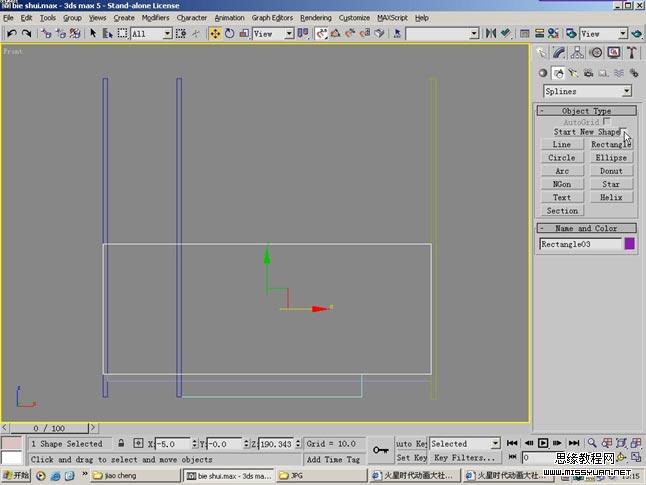Click the Rectangle spline button
Image resolution: width=646 pixels, height=485 pixels.
pyautogui.click(x=611, y=145)
